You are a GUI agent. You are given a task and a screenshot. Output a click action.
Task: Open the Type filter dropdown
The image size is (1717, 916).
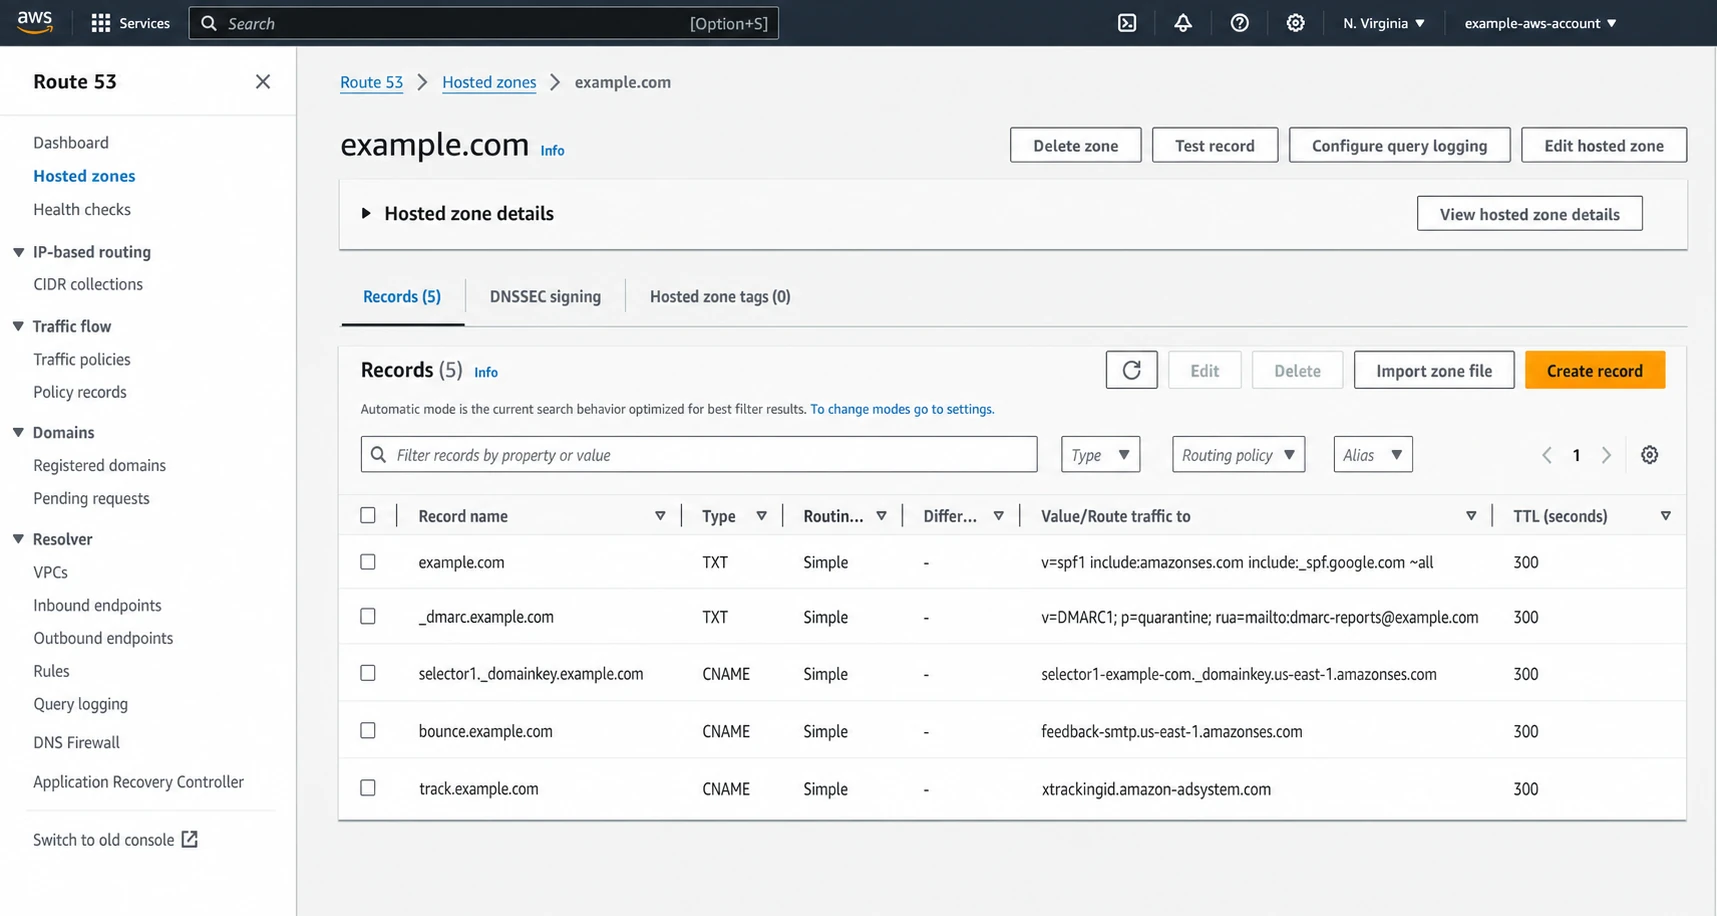coord(1100,455)
